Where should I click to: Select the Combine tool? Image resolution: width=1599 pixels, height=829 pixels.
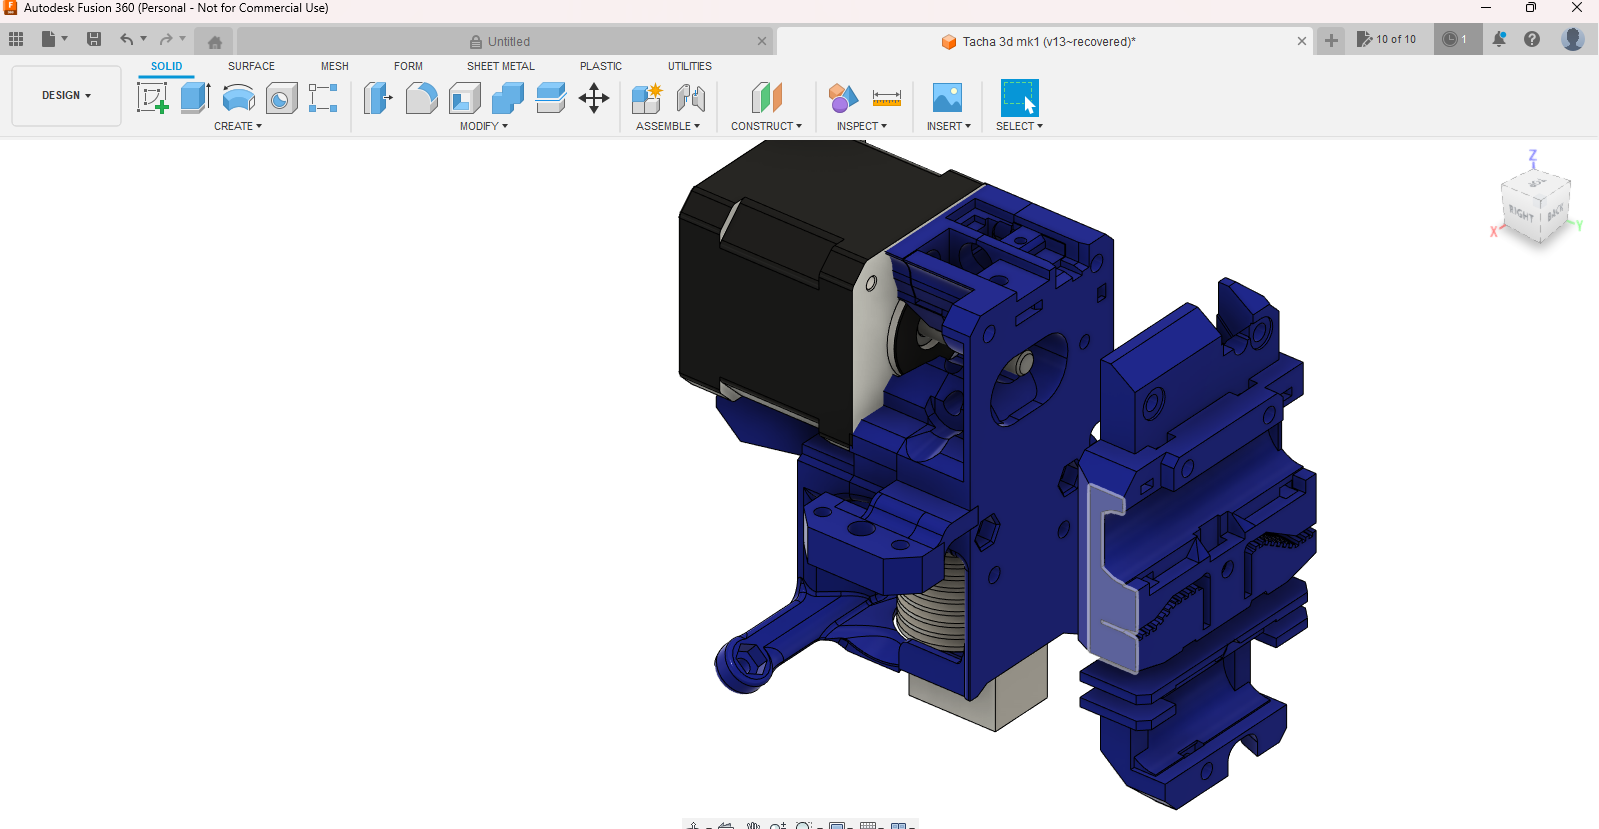click(508, 98)
